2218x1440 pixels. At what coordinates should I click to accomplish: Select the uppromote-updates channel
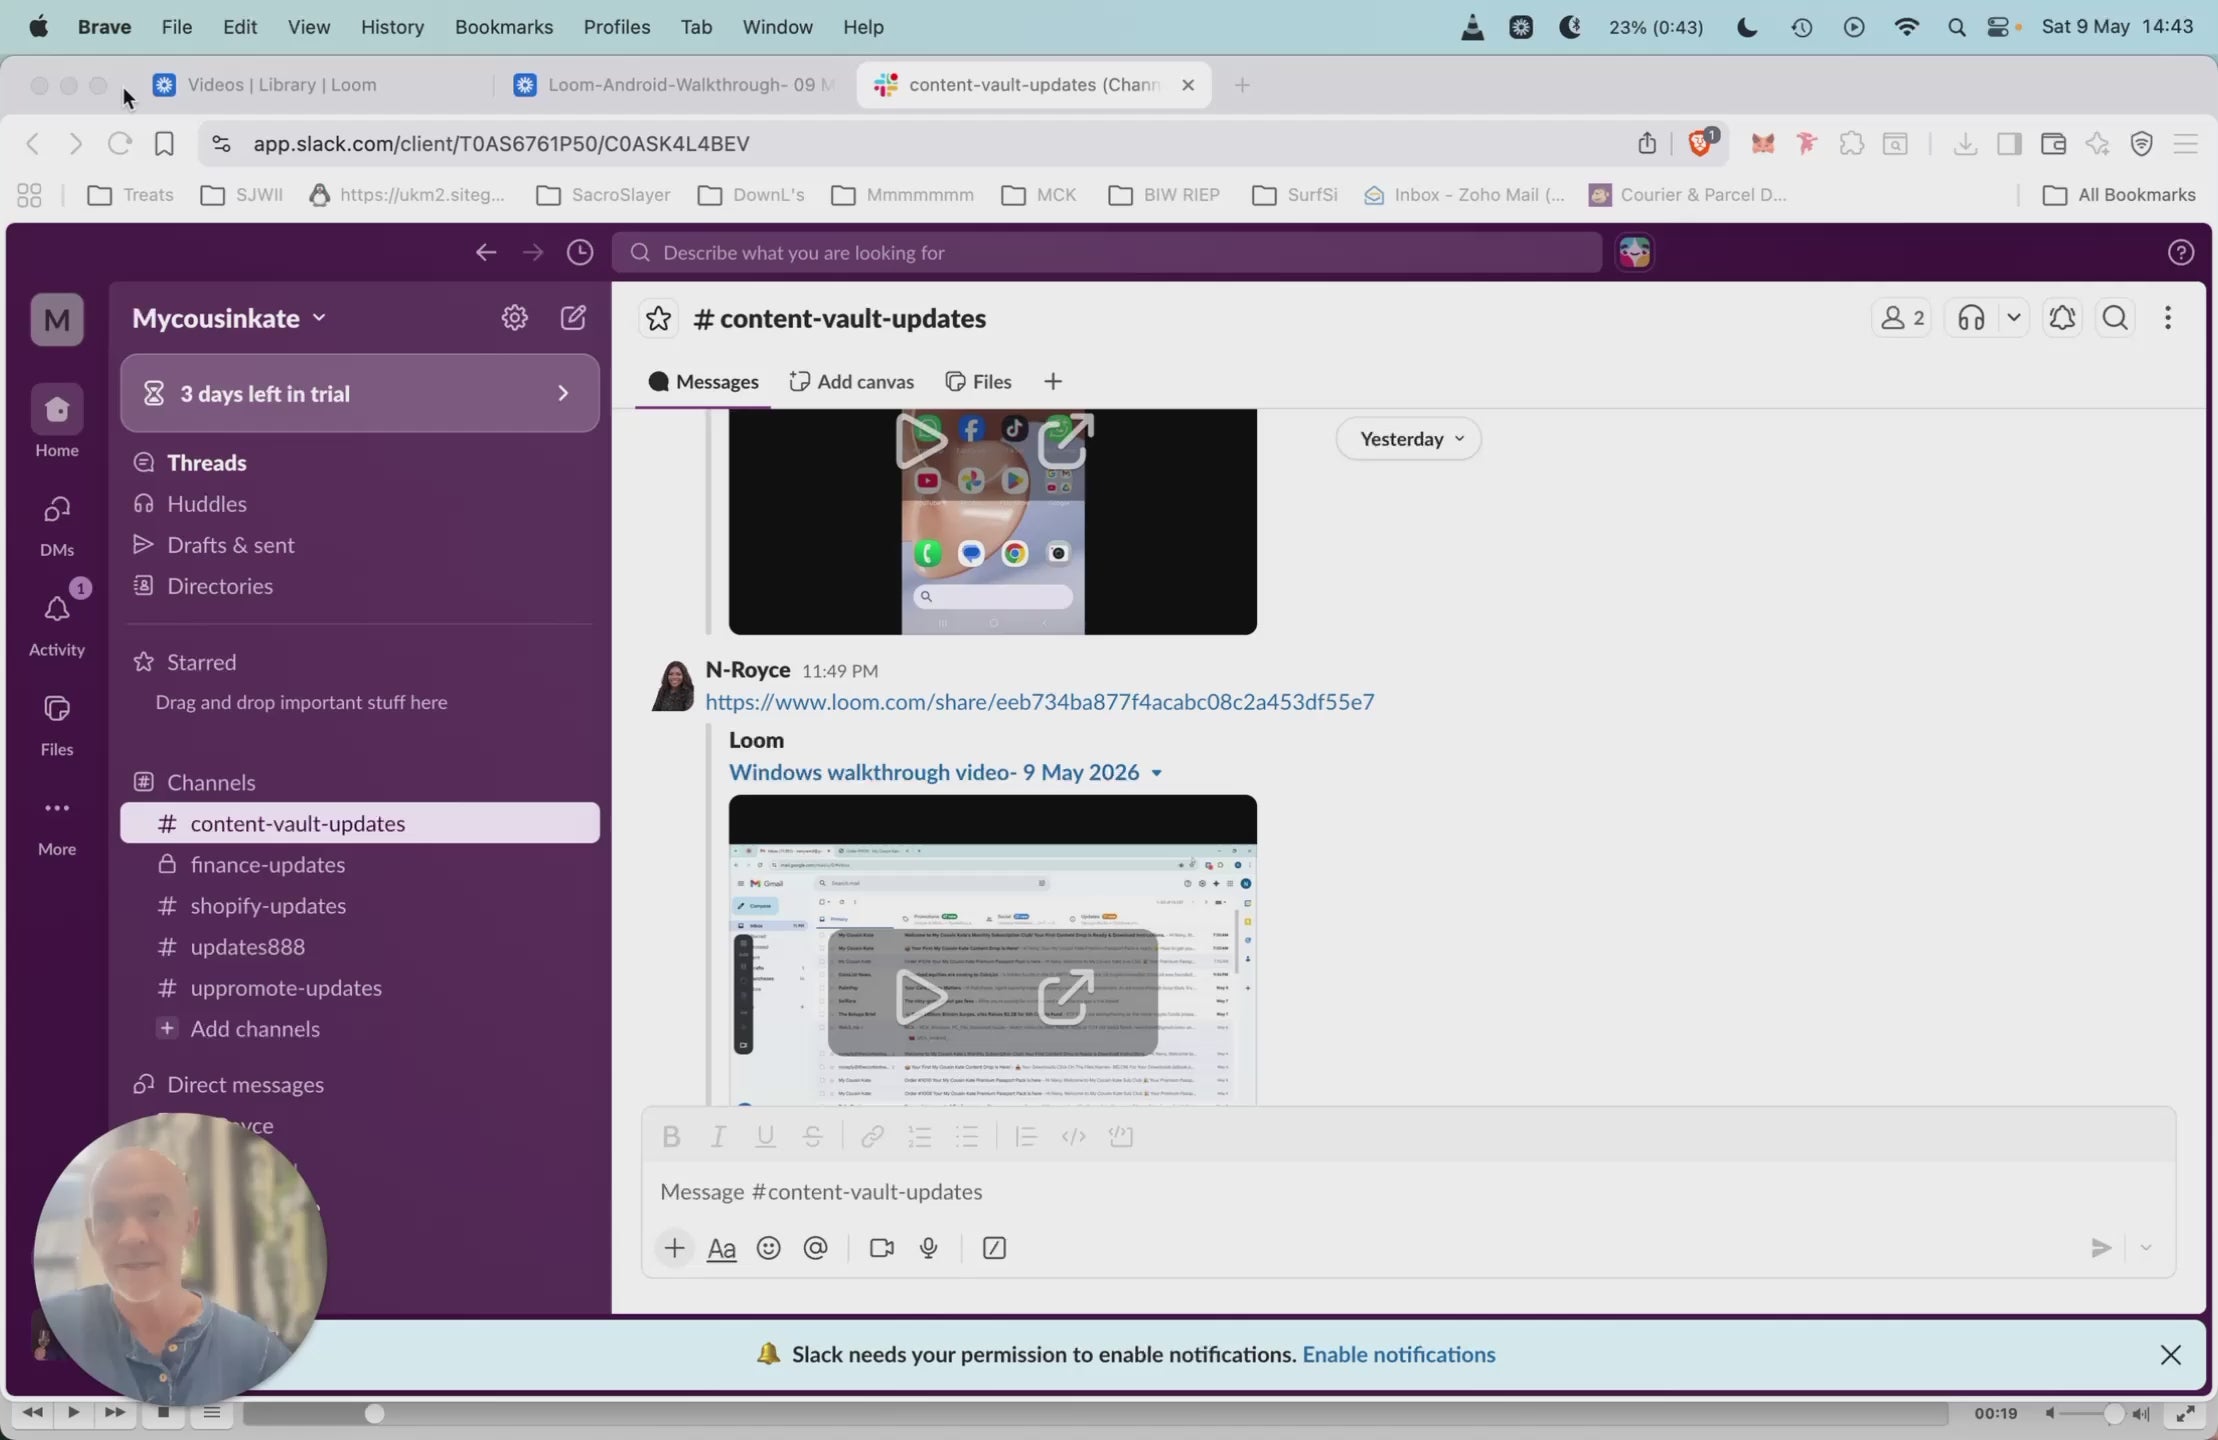pyautogui.click(x=360, y=988)
